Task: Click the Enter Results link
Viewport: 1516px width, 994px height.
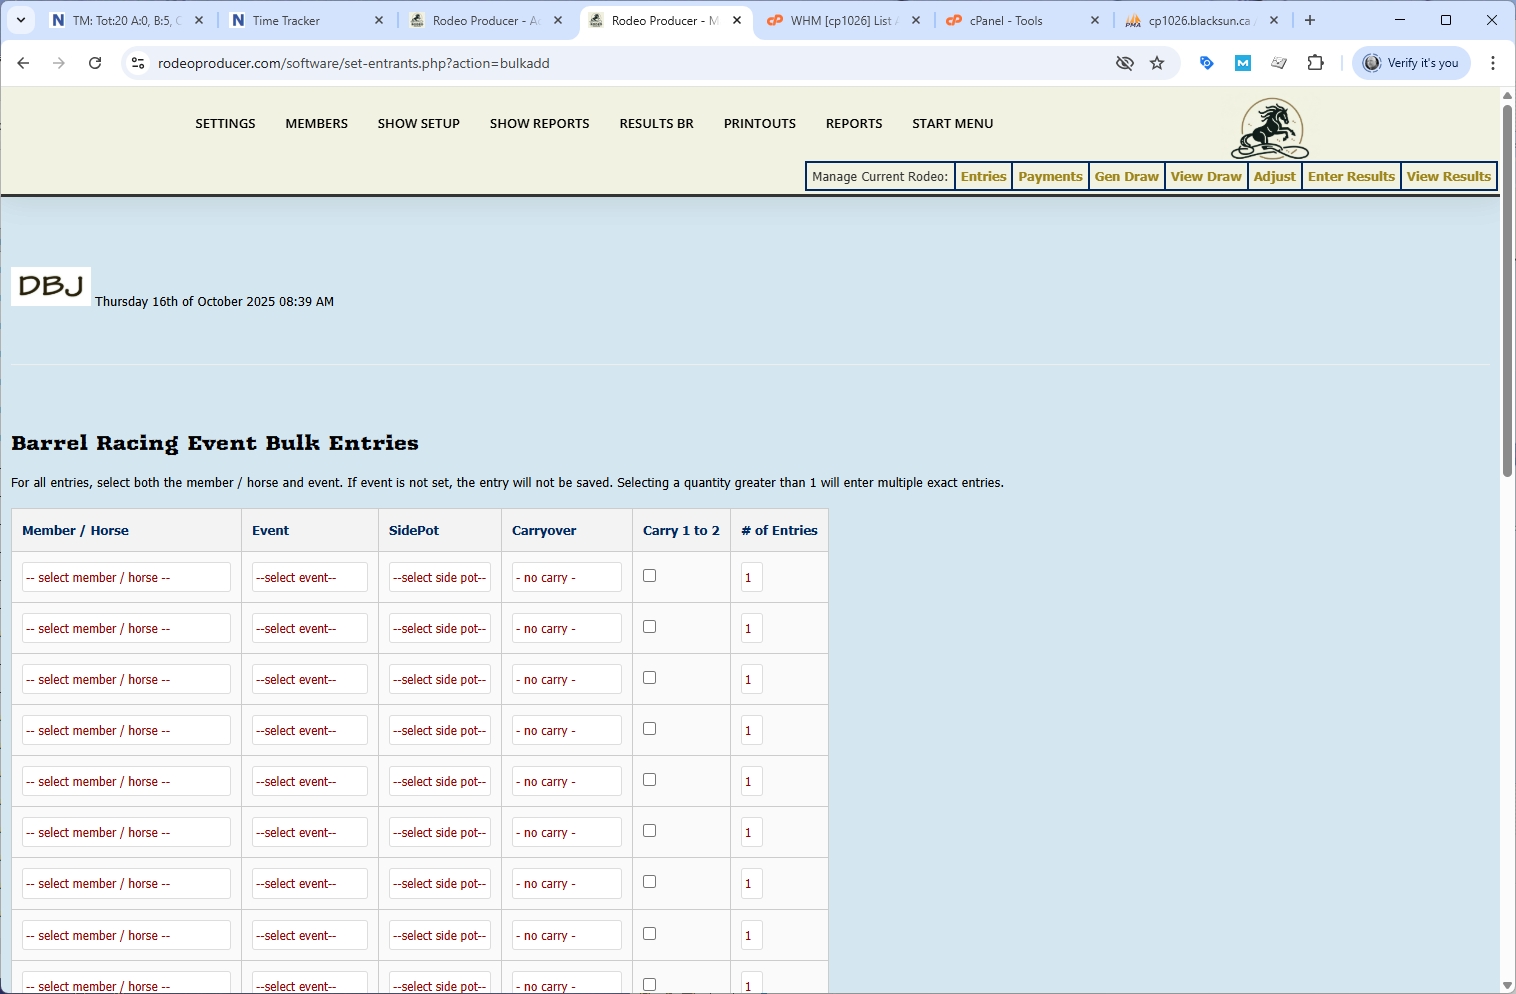Action: (x=1351, y=176)
